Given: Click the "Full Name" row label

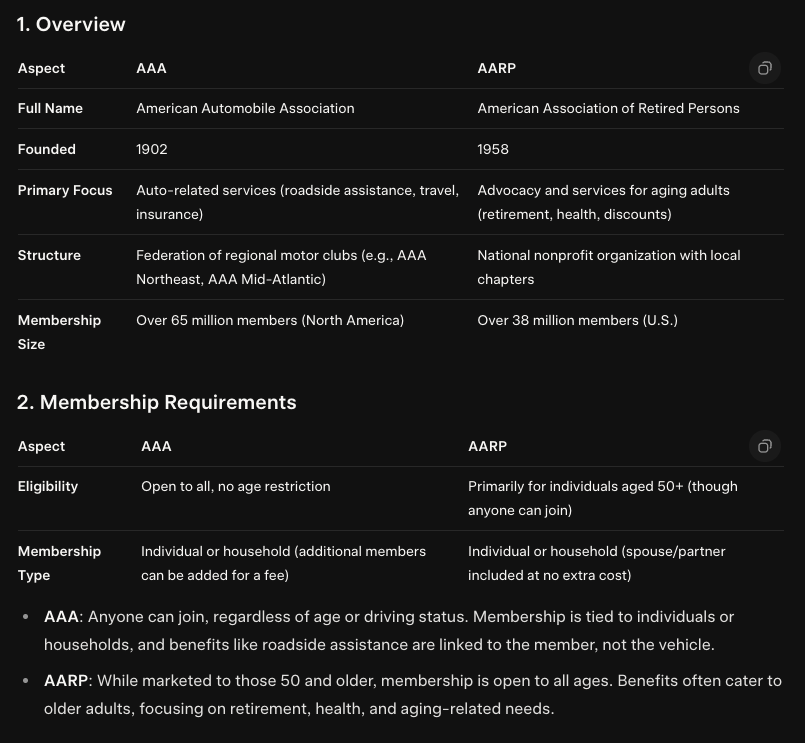Looking at the screenshot, I should coord(50,108).
